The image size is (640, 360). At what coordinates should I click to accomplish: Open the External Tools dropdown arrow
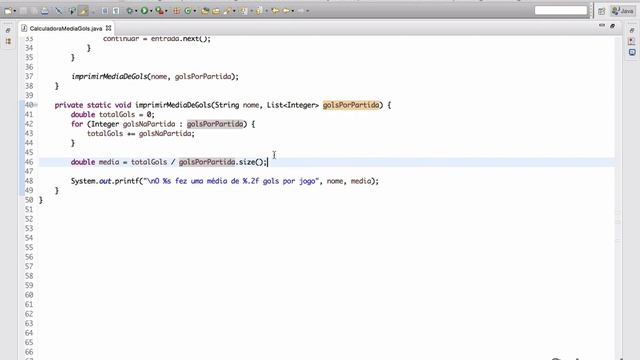(166, 11)
